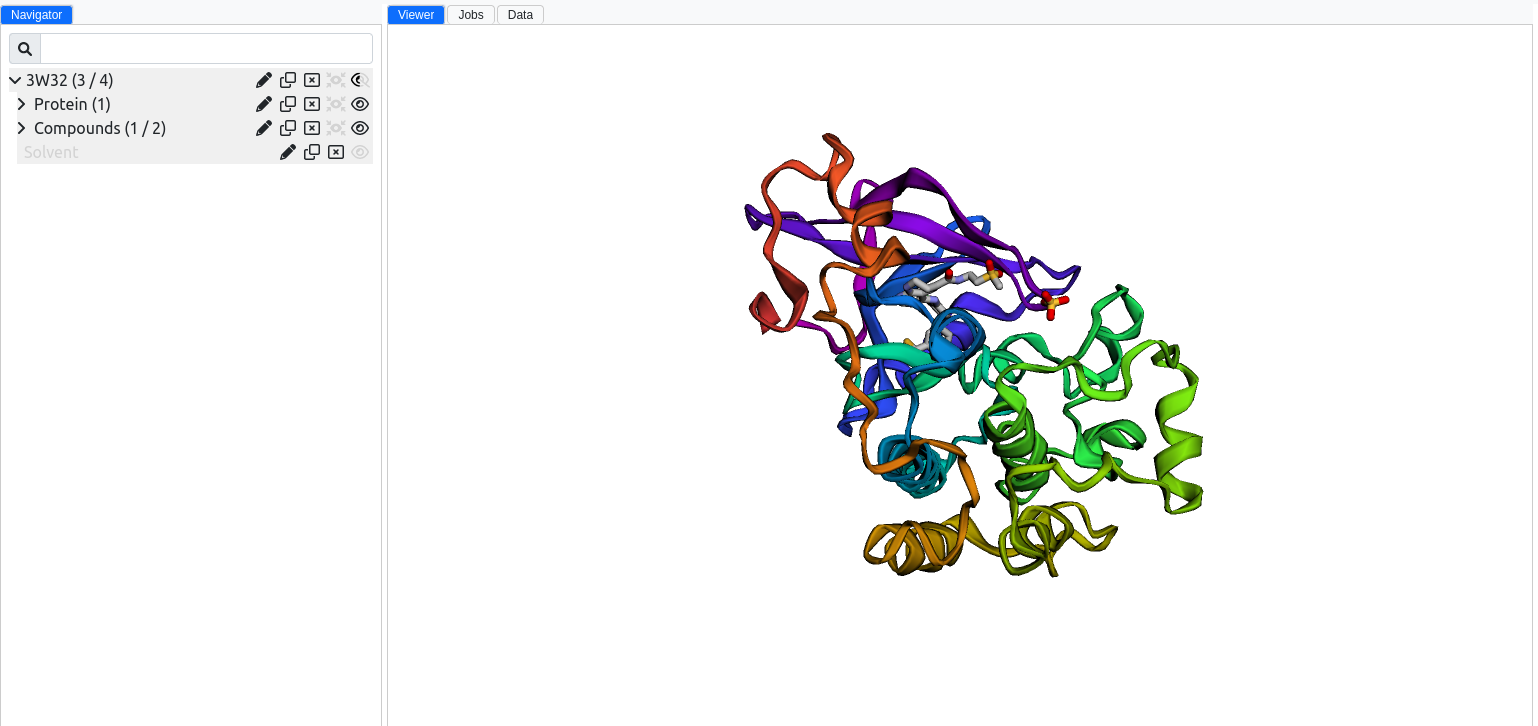
Task: Expand the Protein (1) node
Action: [x=22, y=104]
